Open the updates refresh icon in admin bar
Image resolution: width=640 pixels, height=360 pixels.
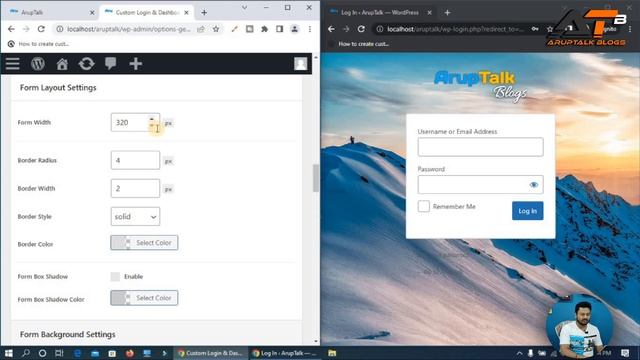coord(86,64)
